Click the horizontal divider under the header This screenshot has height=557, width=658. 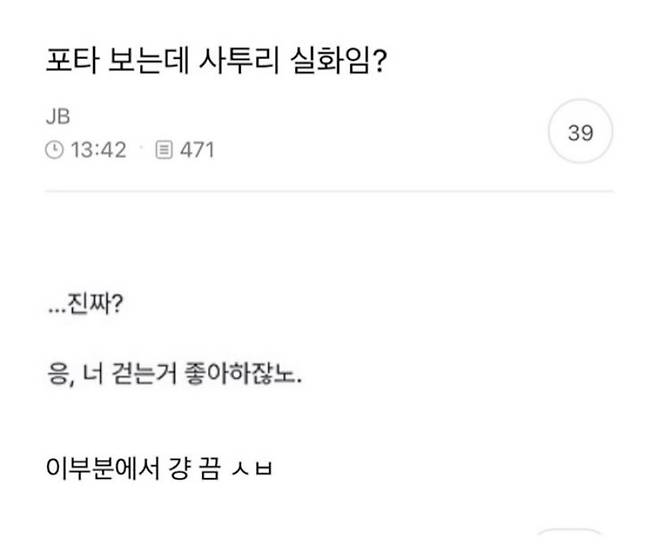tap(329, 191)
